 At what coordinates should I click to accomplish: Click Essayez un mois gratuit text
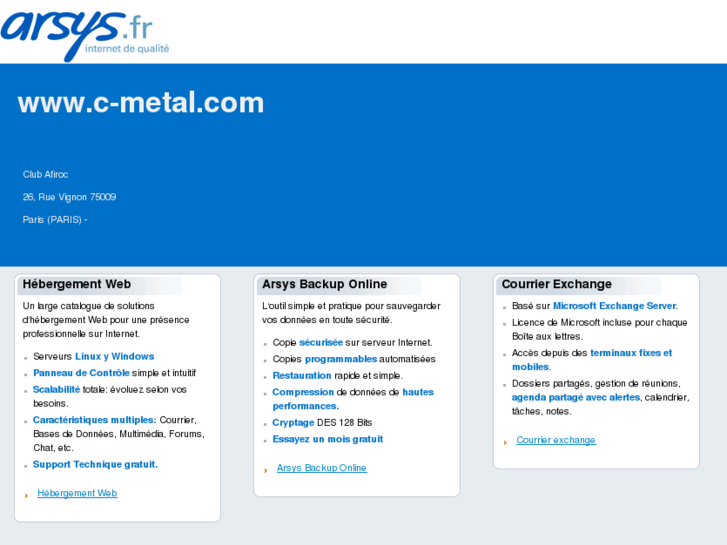click(x=328, y=439)
